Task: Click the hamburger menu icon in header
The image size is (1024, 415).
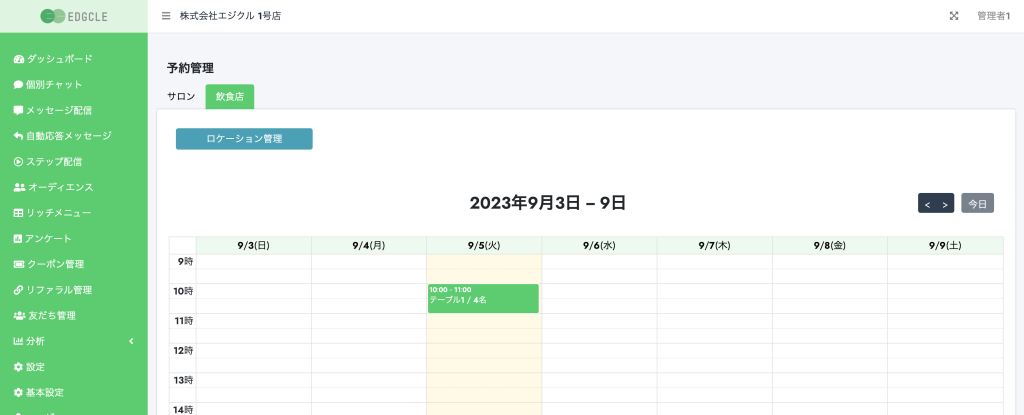Action: pos(166,16)
